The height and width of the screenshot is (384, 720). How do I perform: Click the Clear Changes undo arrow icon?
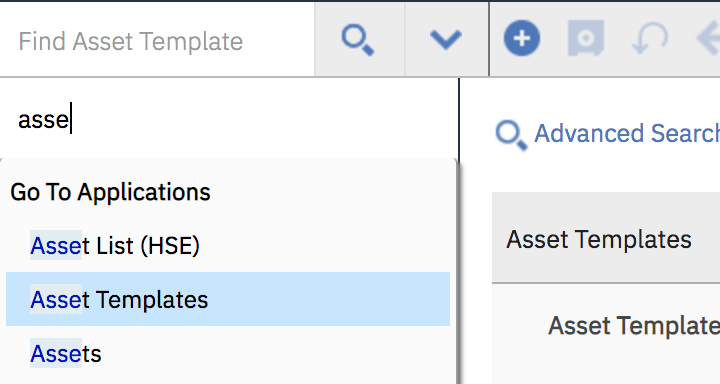pyautogui.click(x=650, y=39)
